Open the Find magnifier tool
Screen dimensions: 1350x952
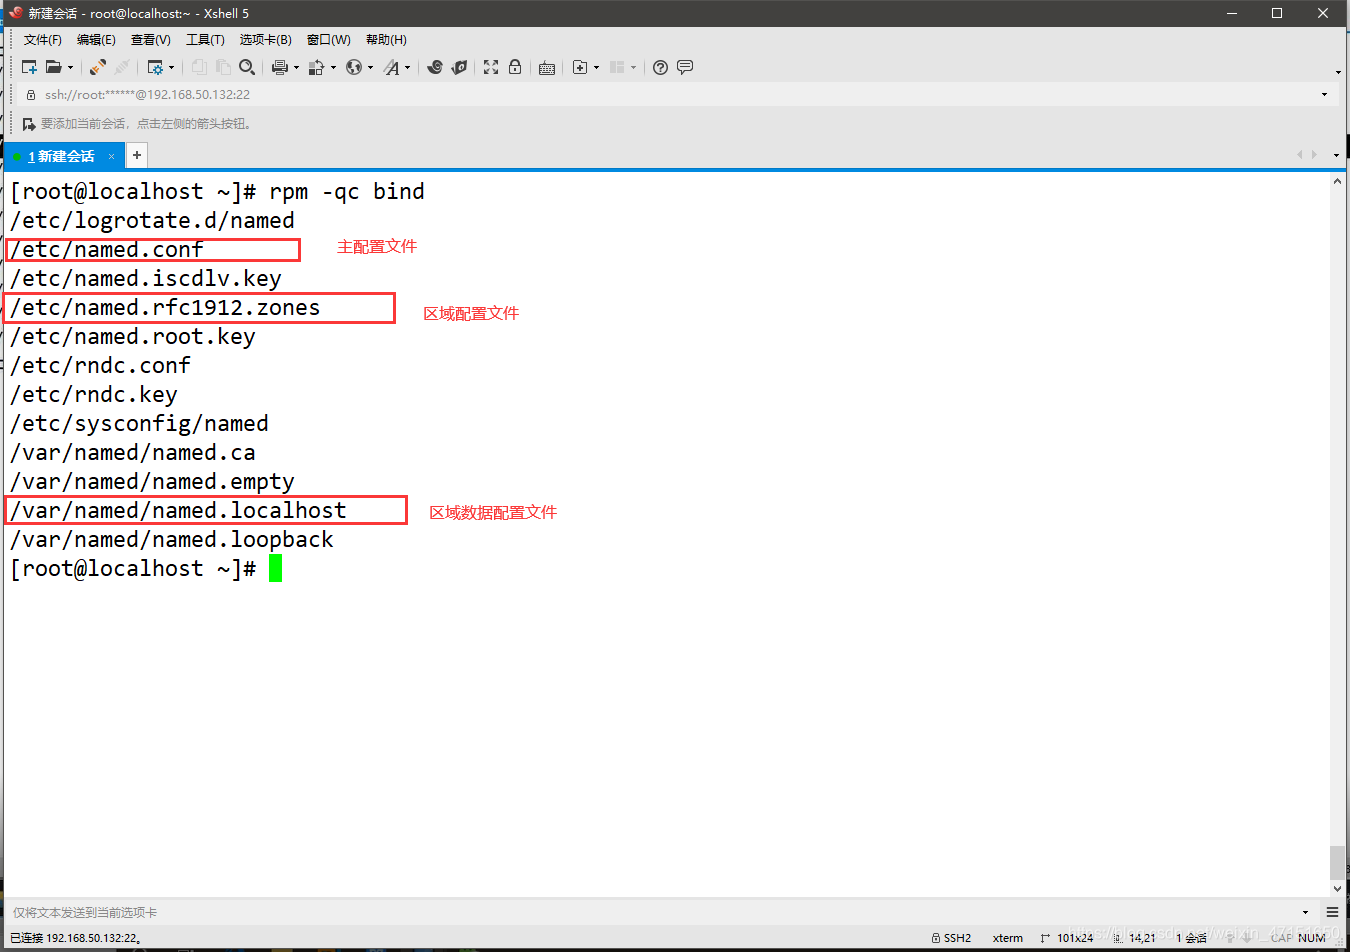[247, 67]
